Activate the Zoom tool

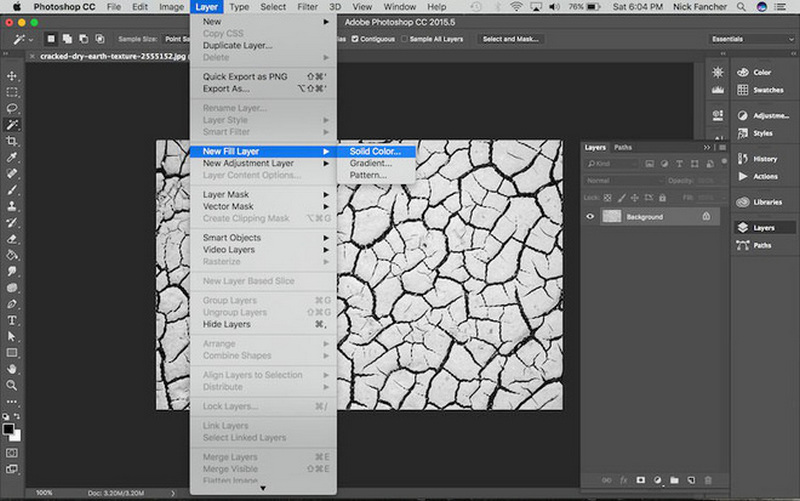coord(12,384)
